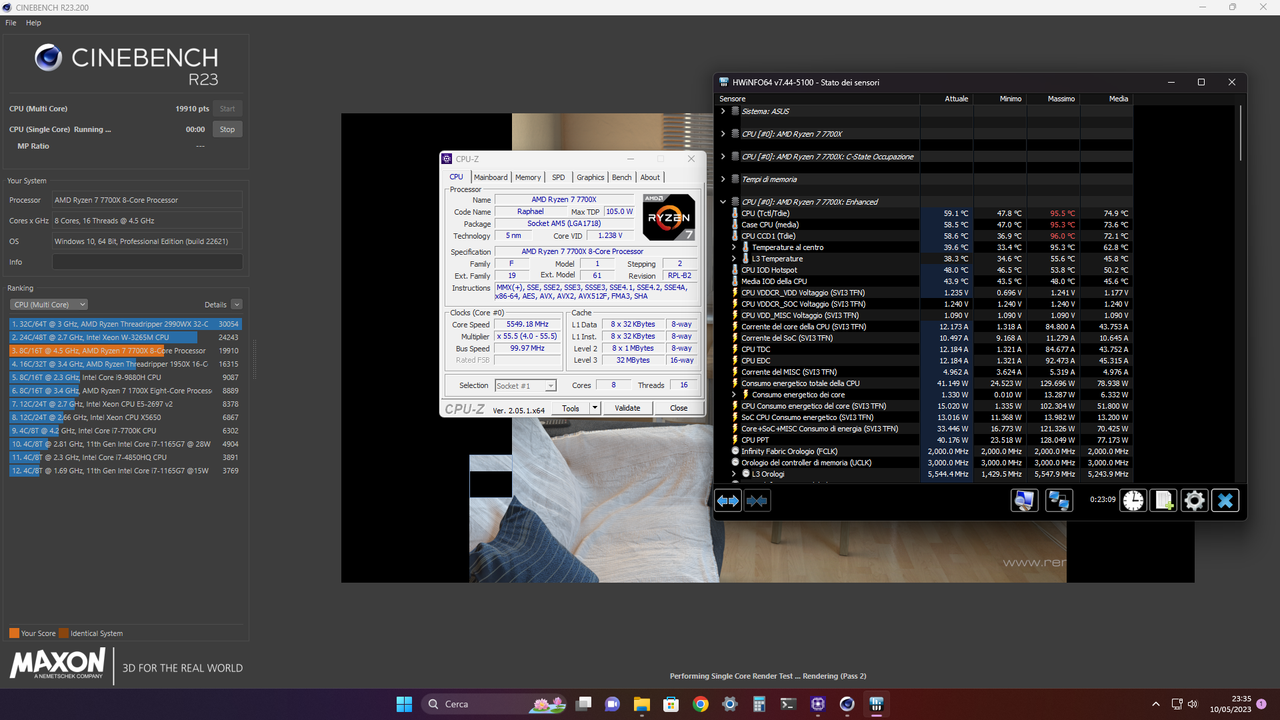Open the CPU-Z Tools dropdown arrow
The height and width of the screenshot is (720, 1280).
[x=595, y=408]
